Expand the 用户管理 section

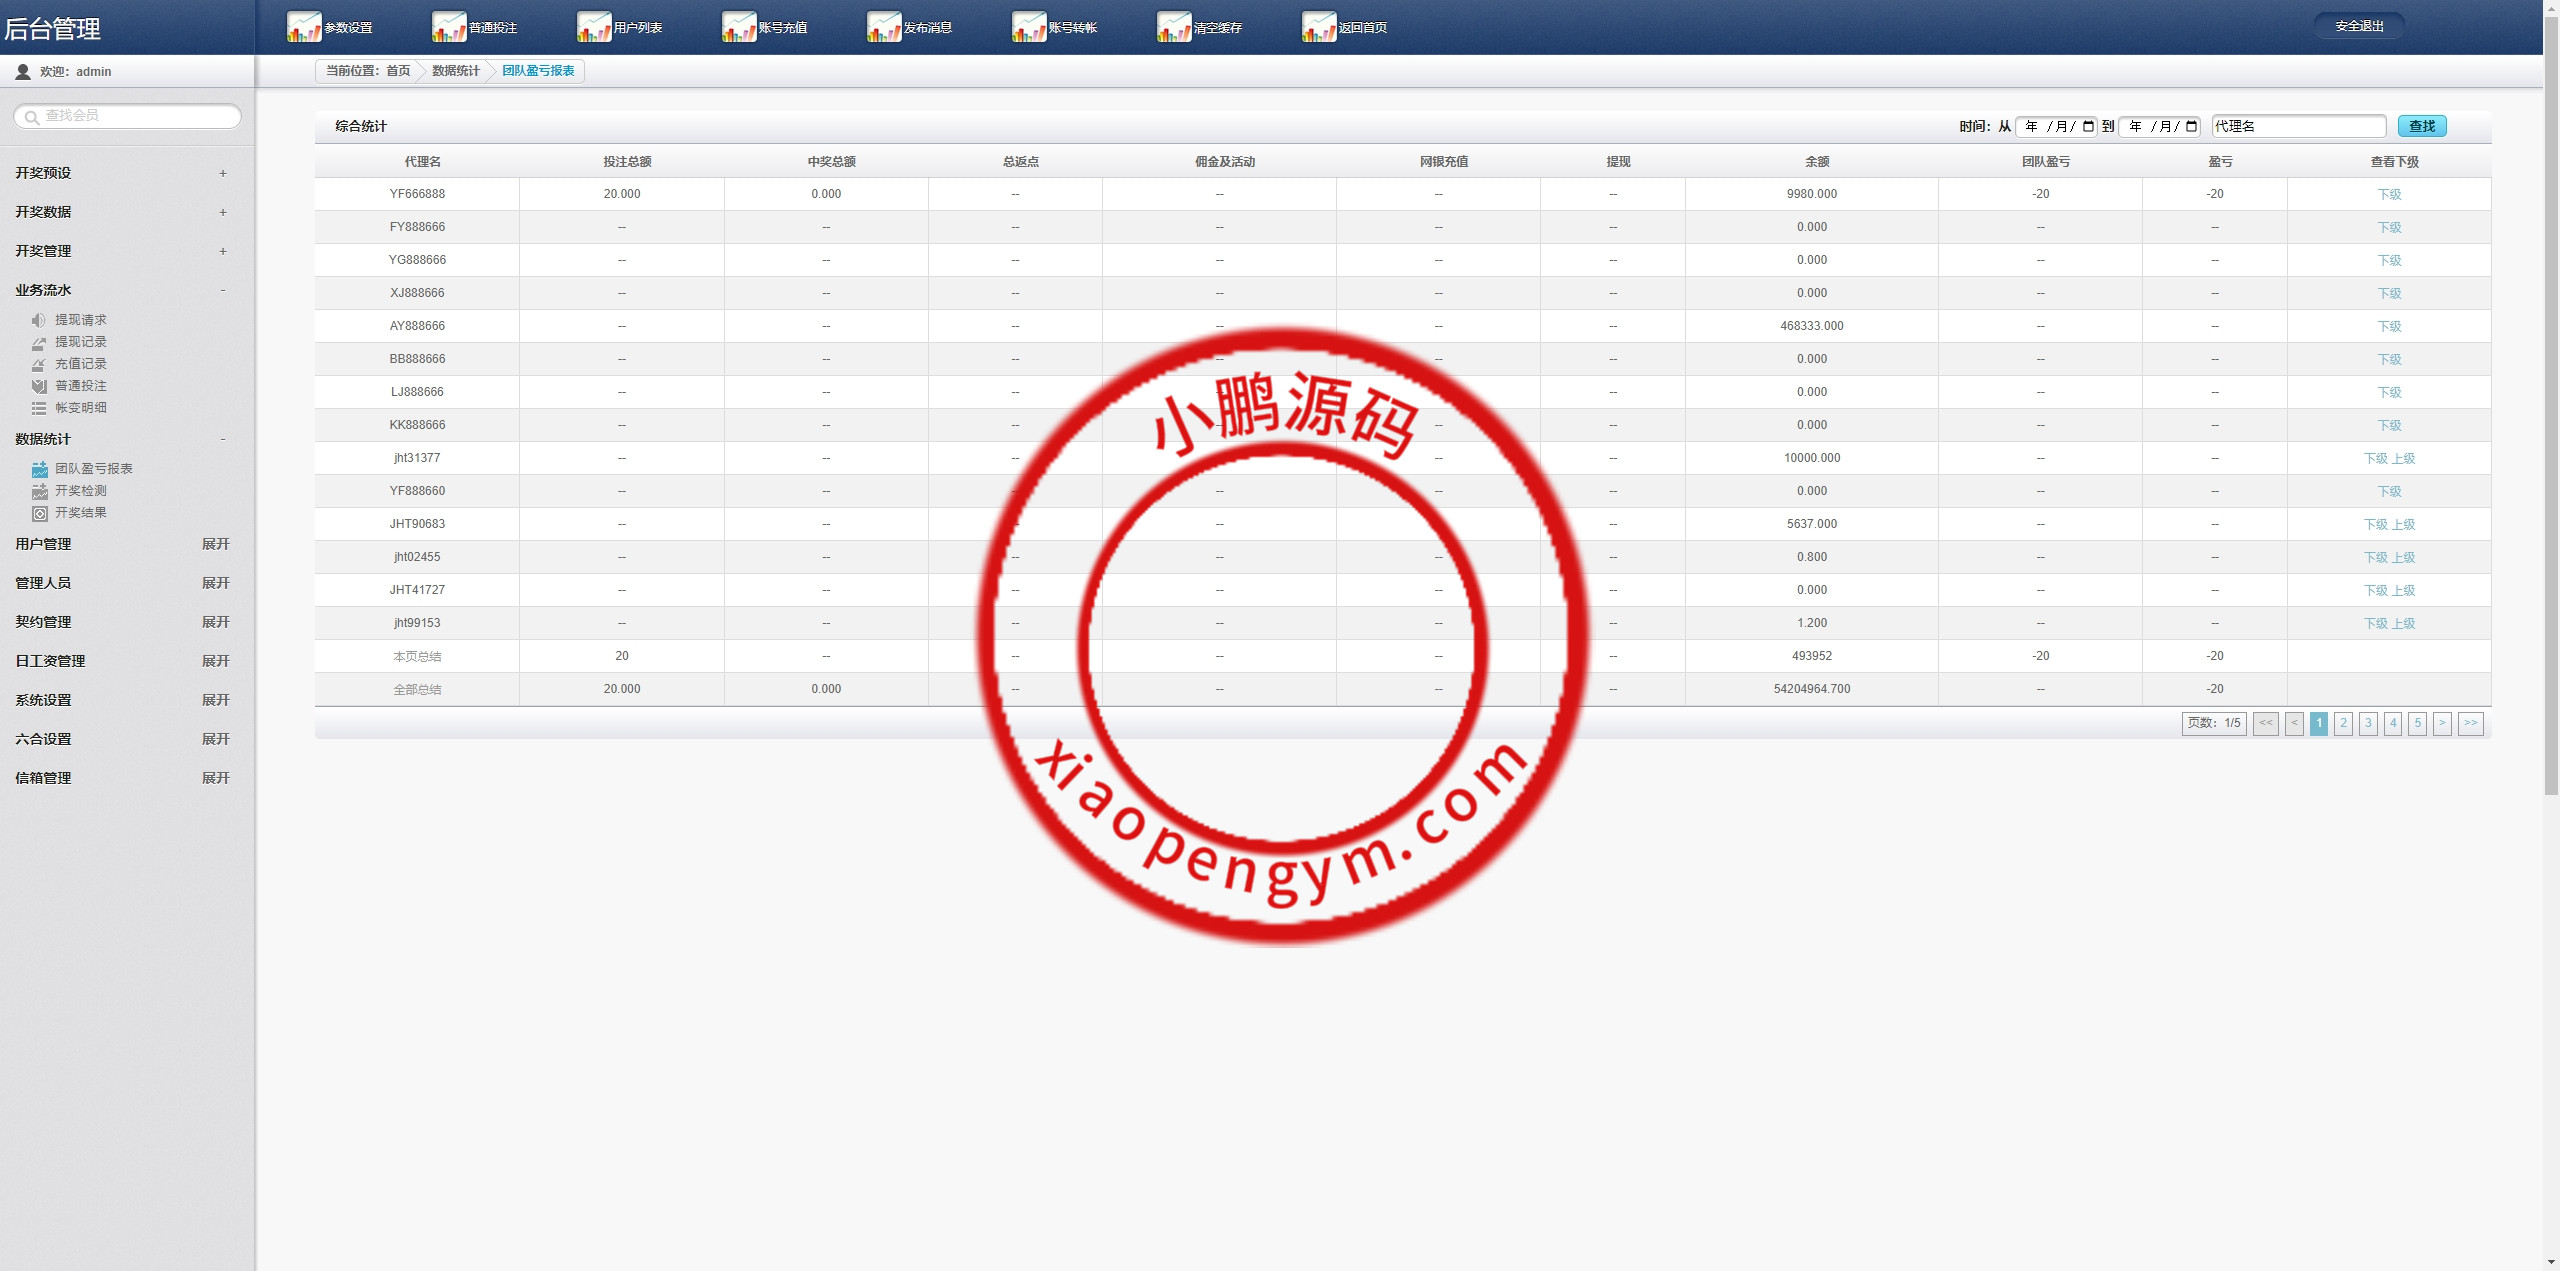point(215,544)
